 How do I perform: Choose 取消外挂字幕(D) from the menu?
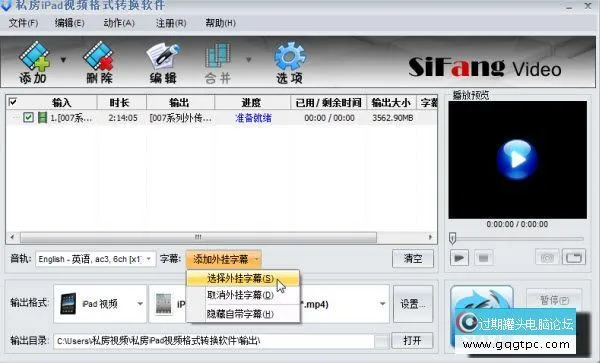pyautogui.click(x=243, y=295)
